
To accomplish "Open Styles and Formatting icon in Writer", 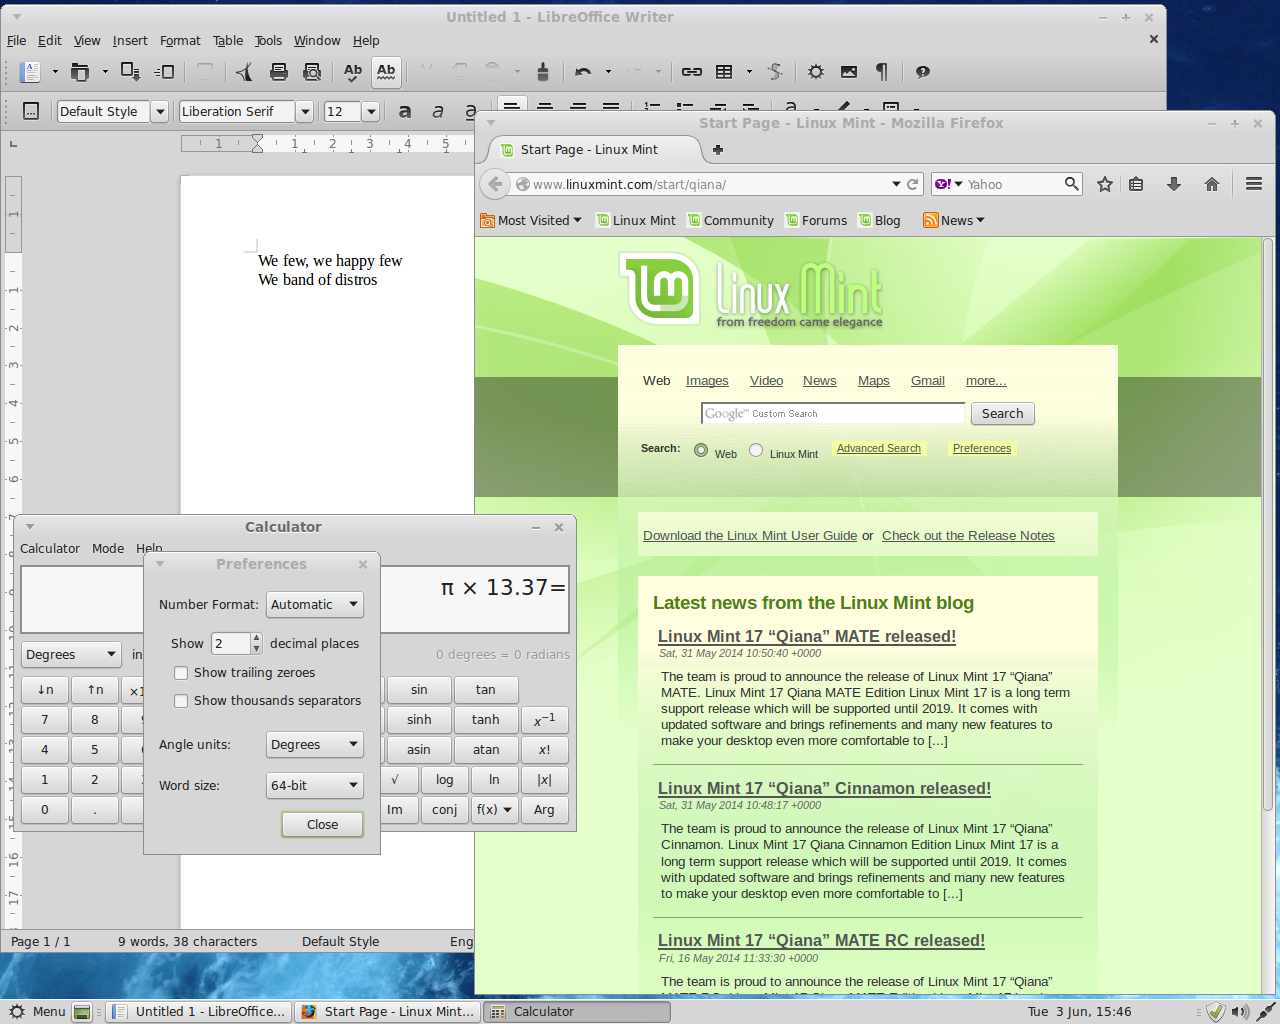I will 31,111.
